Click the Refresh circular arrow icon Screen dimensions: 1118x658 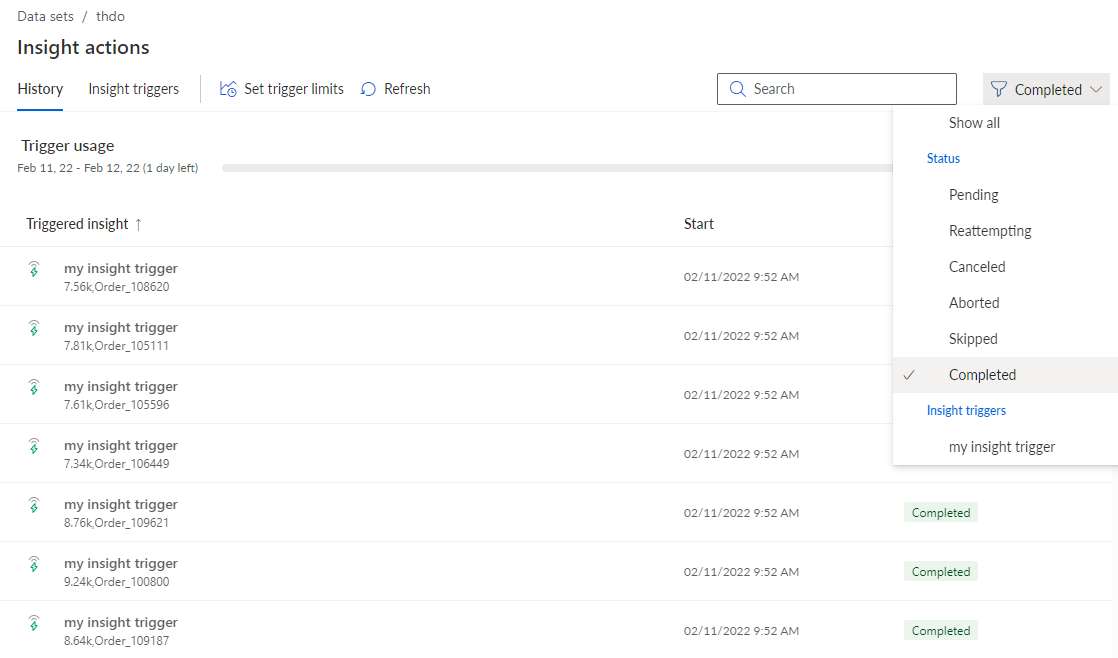coord(368,89)
